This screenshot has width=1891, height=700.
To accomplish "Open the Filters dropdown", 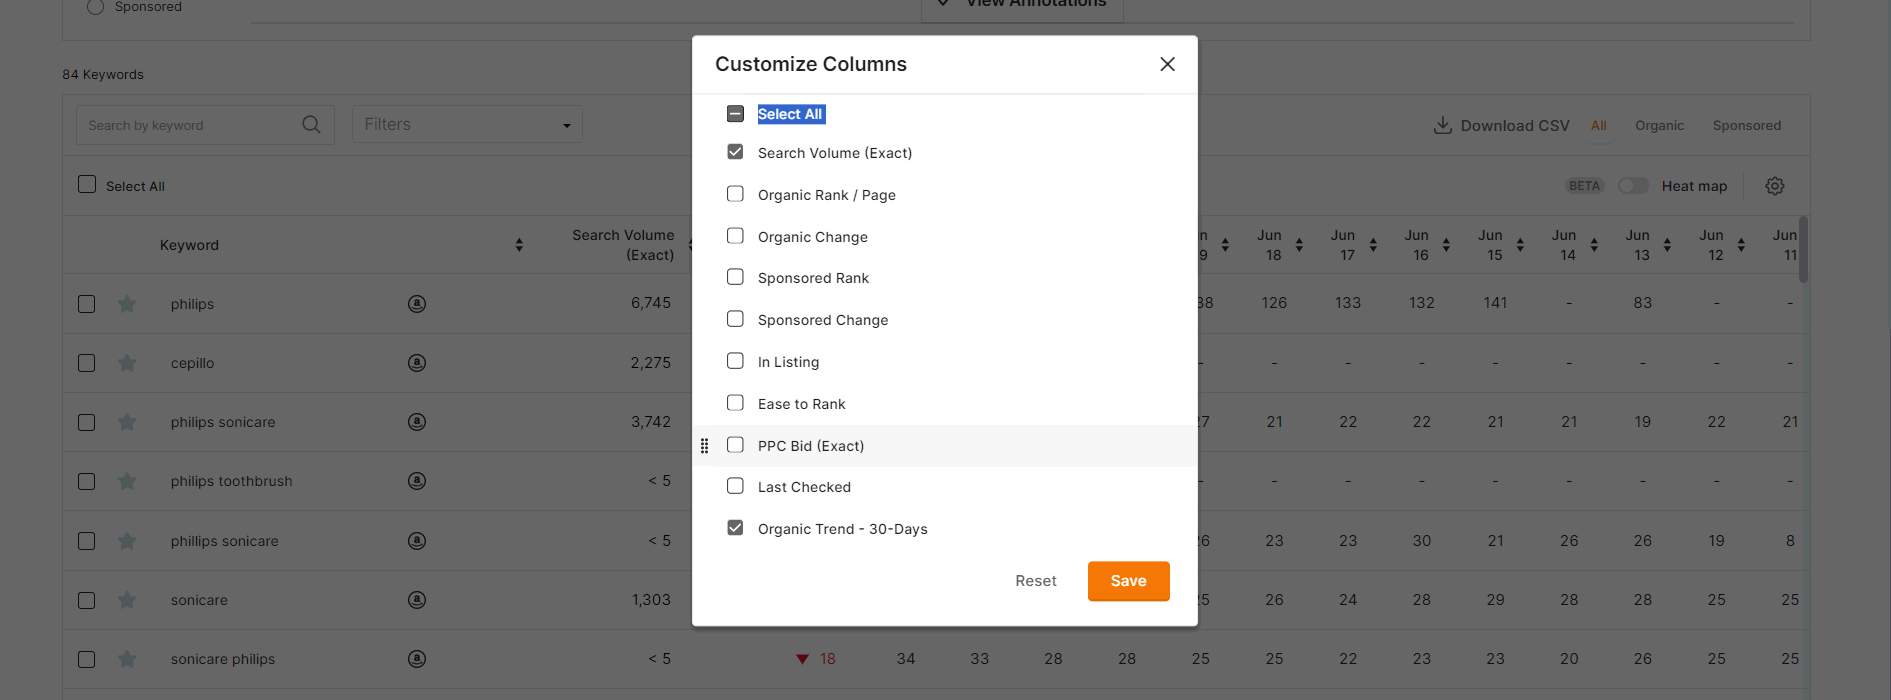I will (467, 125).
